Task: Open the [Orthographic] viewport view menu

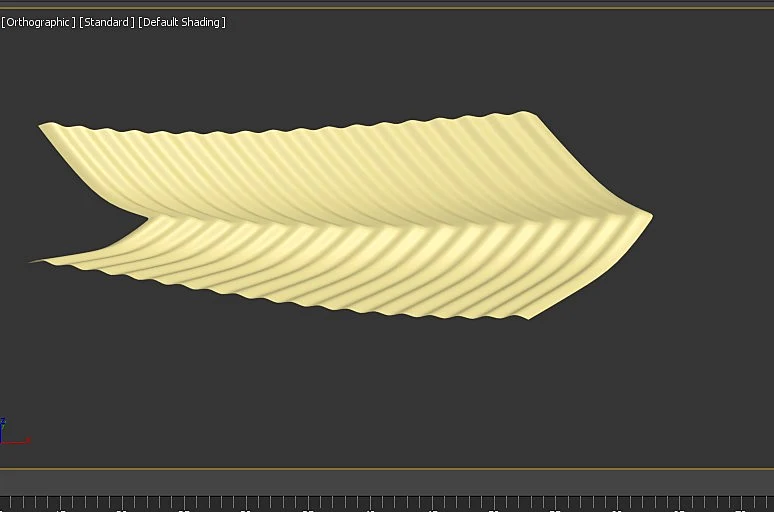Action: (39, 22)
